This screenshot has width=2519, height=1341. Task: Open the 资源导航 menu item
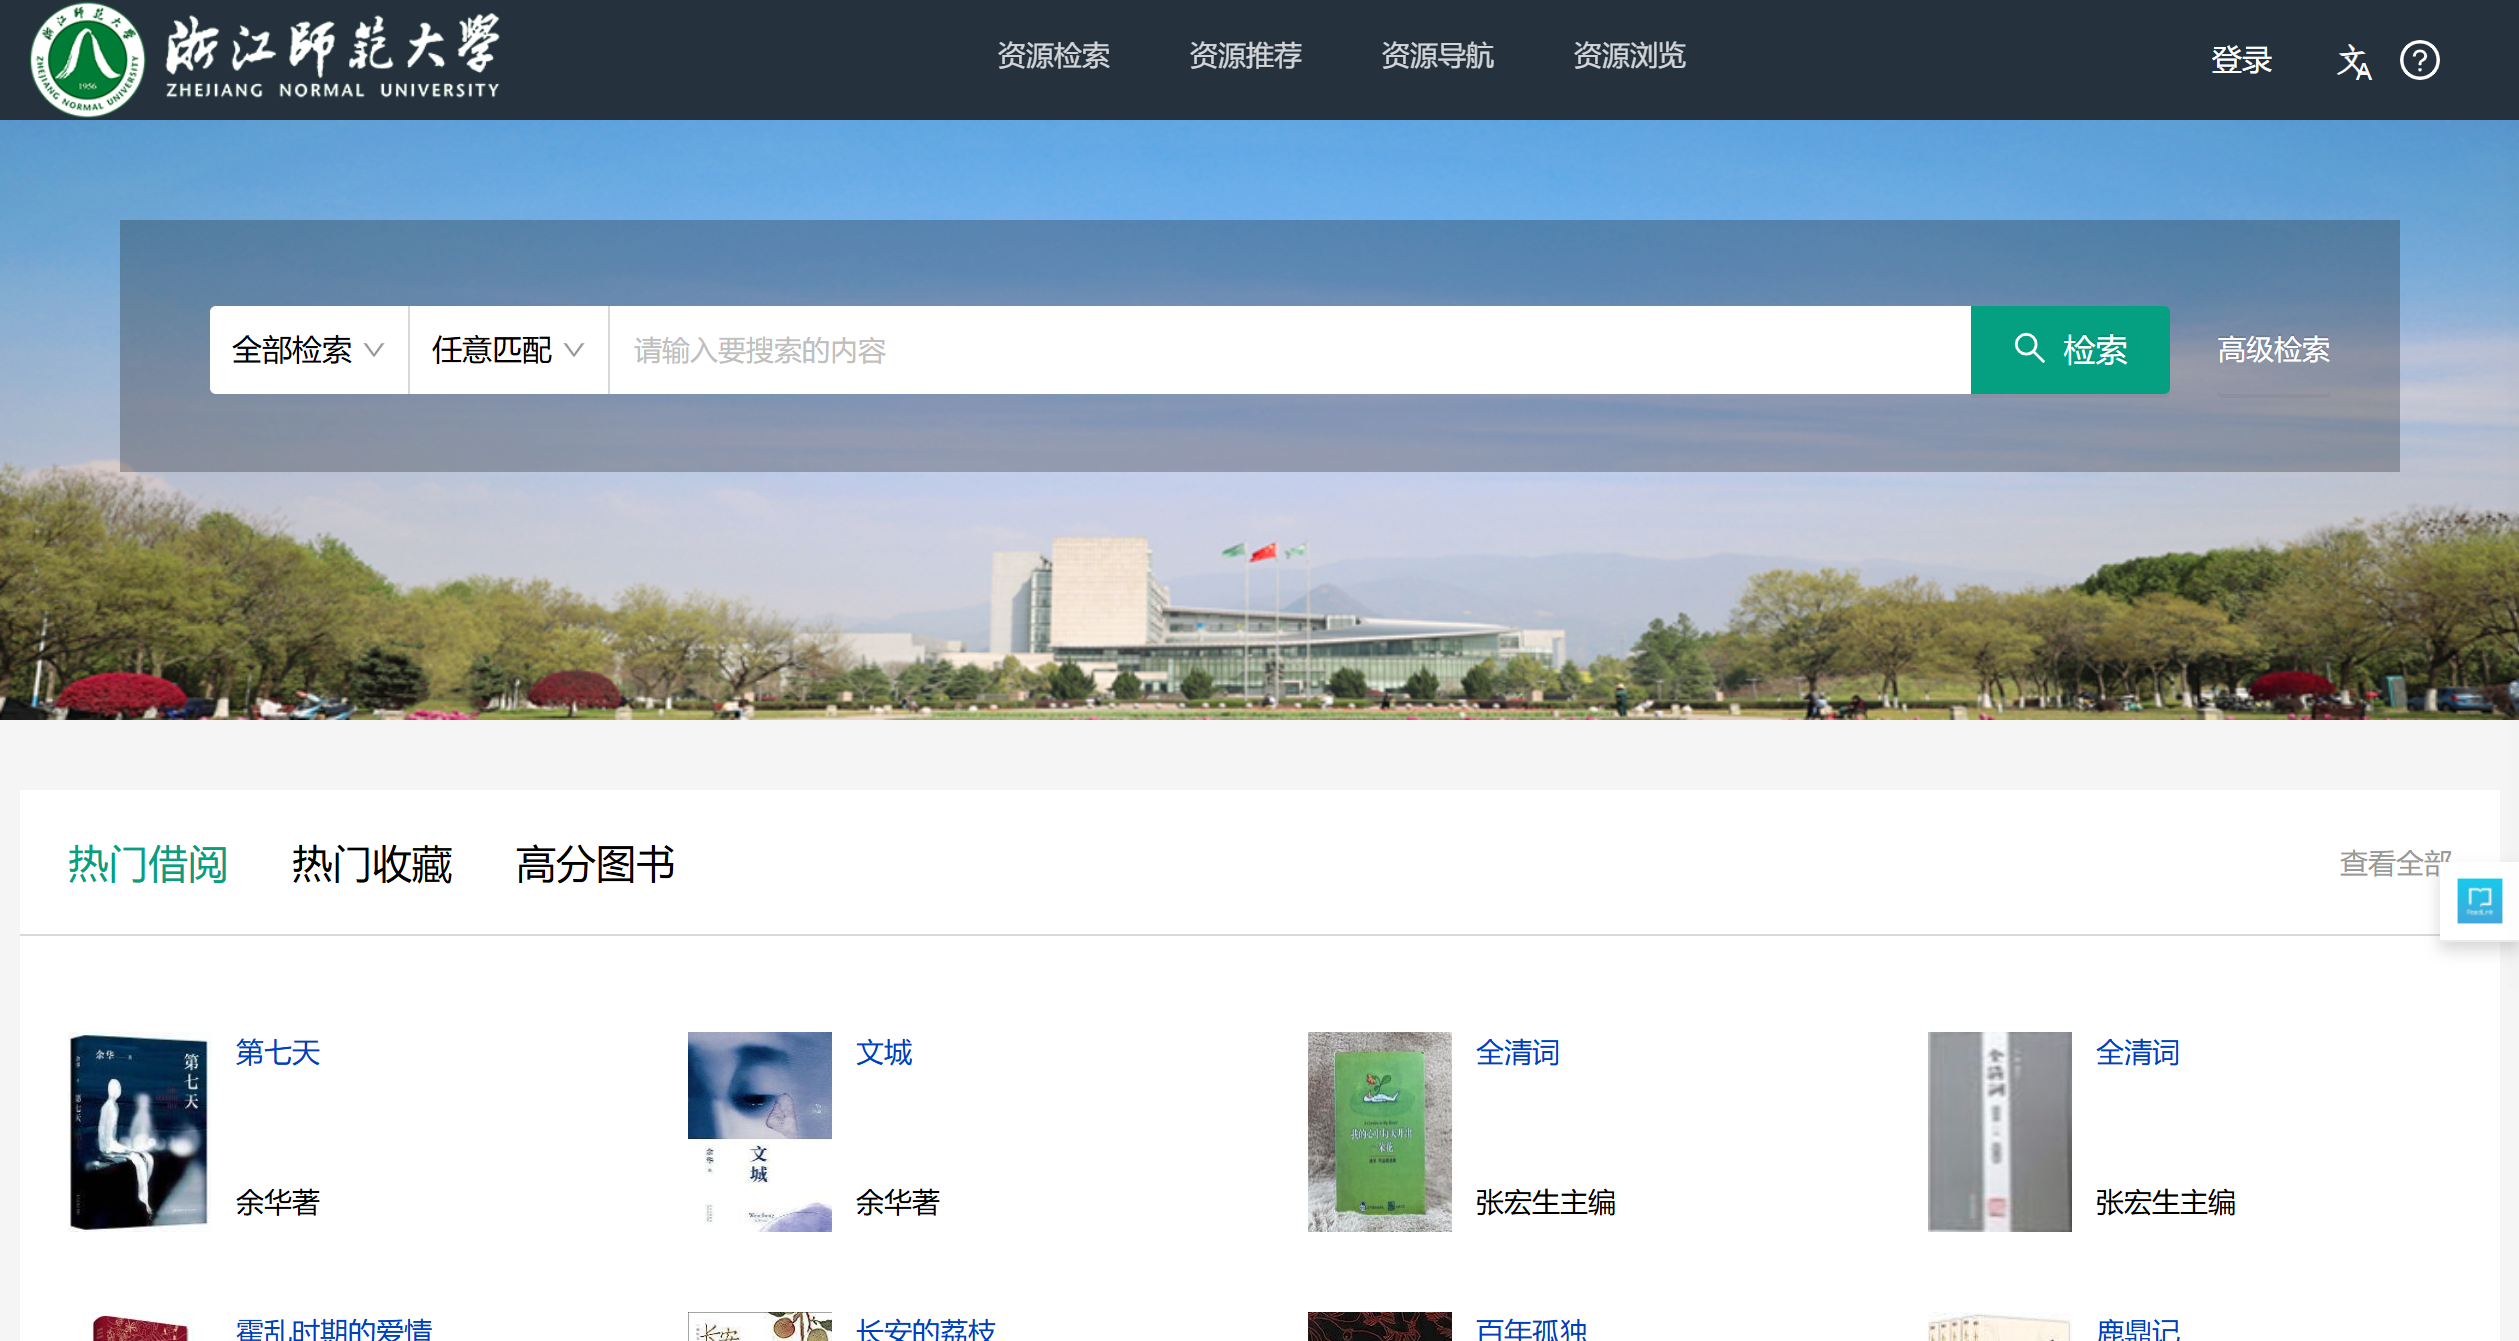[x=1437, y=56]
